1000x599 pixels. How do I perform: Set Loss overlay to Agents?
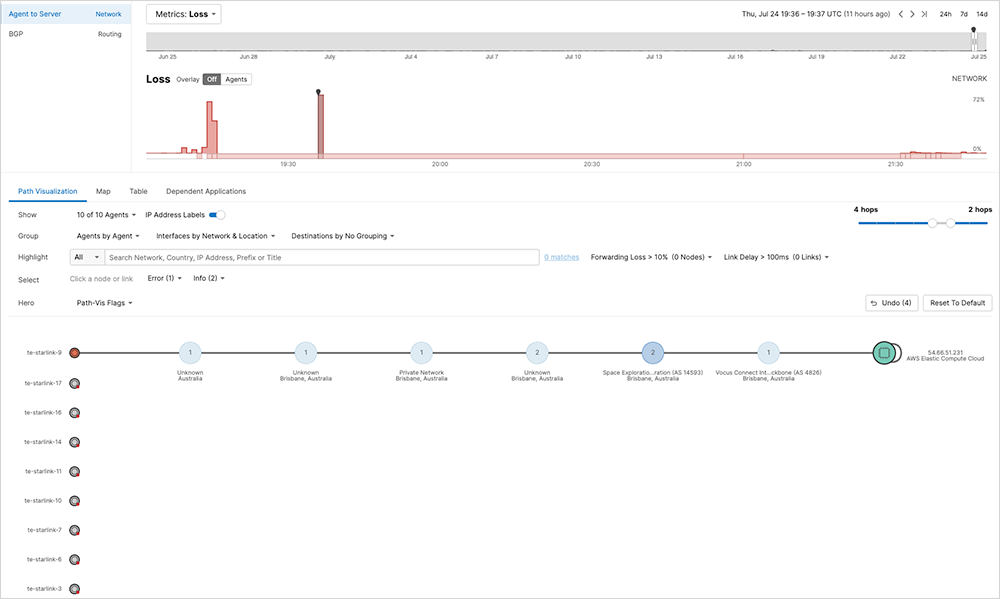tap(236, 79)
